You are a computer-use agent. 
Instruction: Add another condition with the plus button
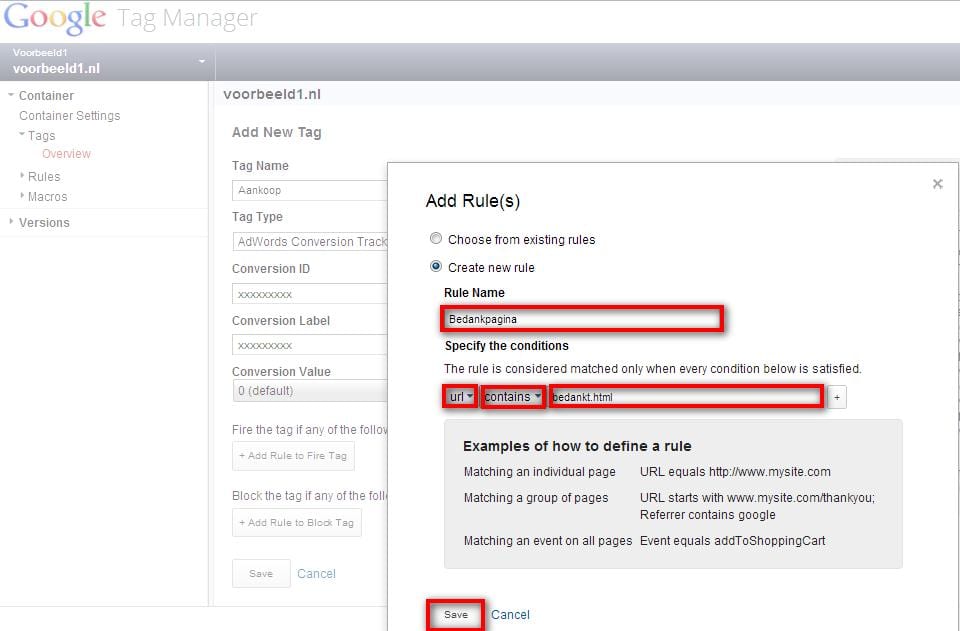(837, 397)
